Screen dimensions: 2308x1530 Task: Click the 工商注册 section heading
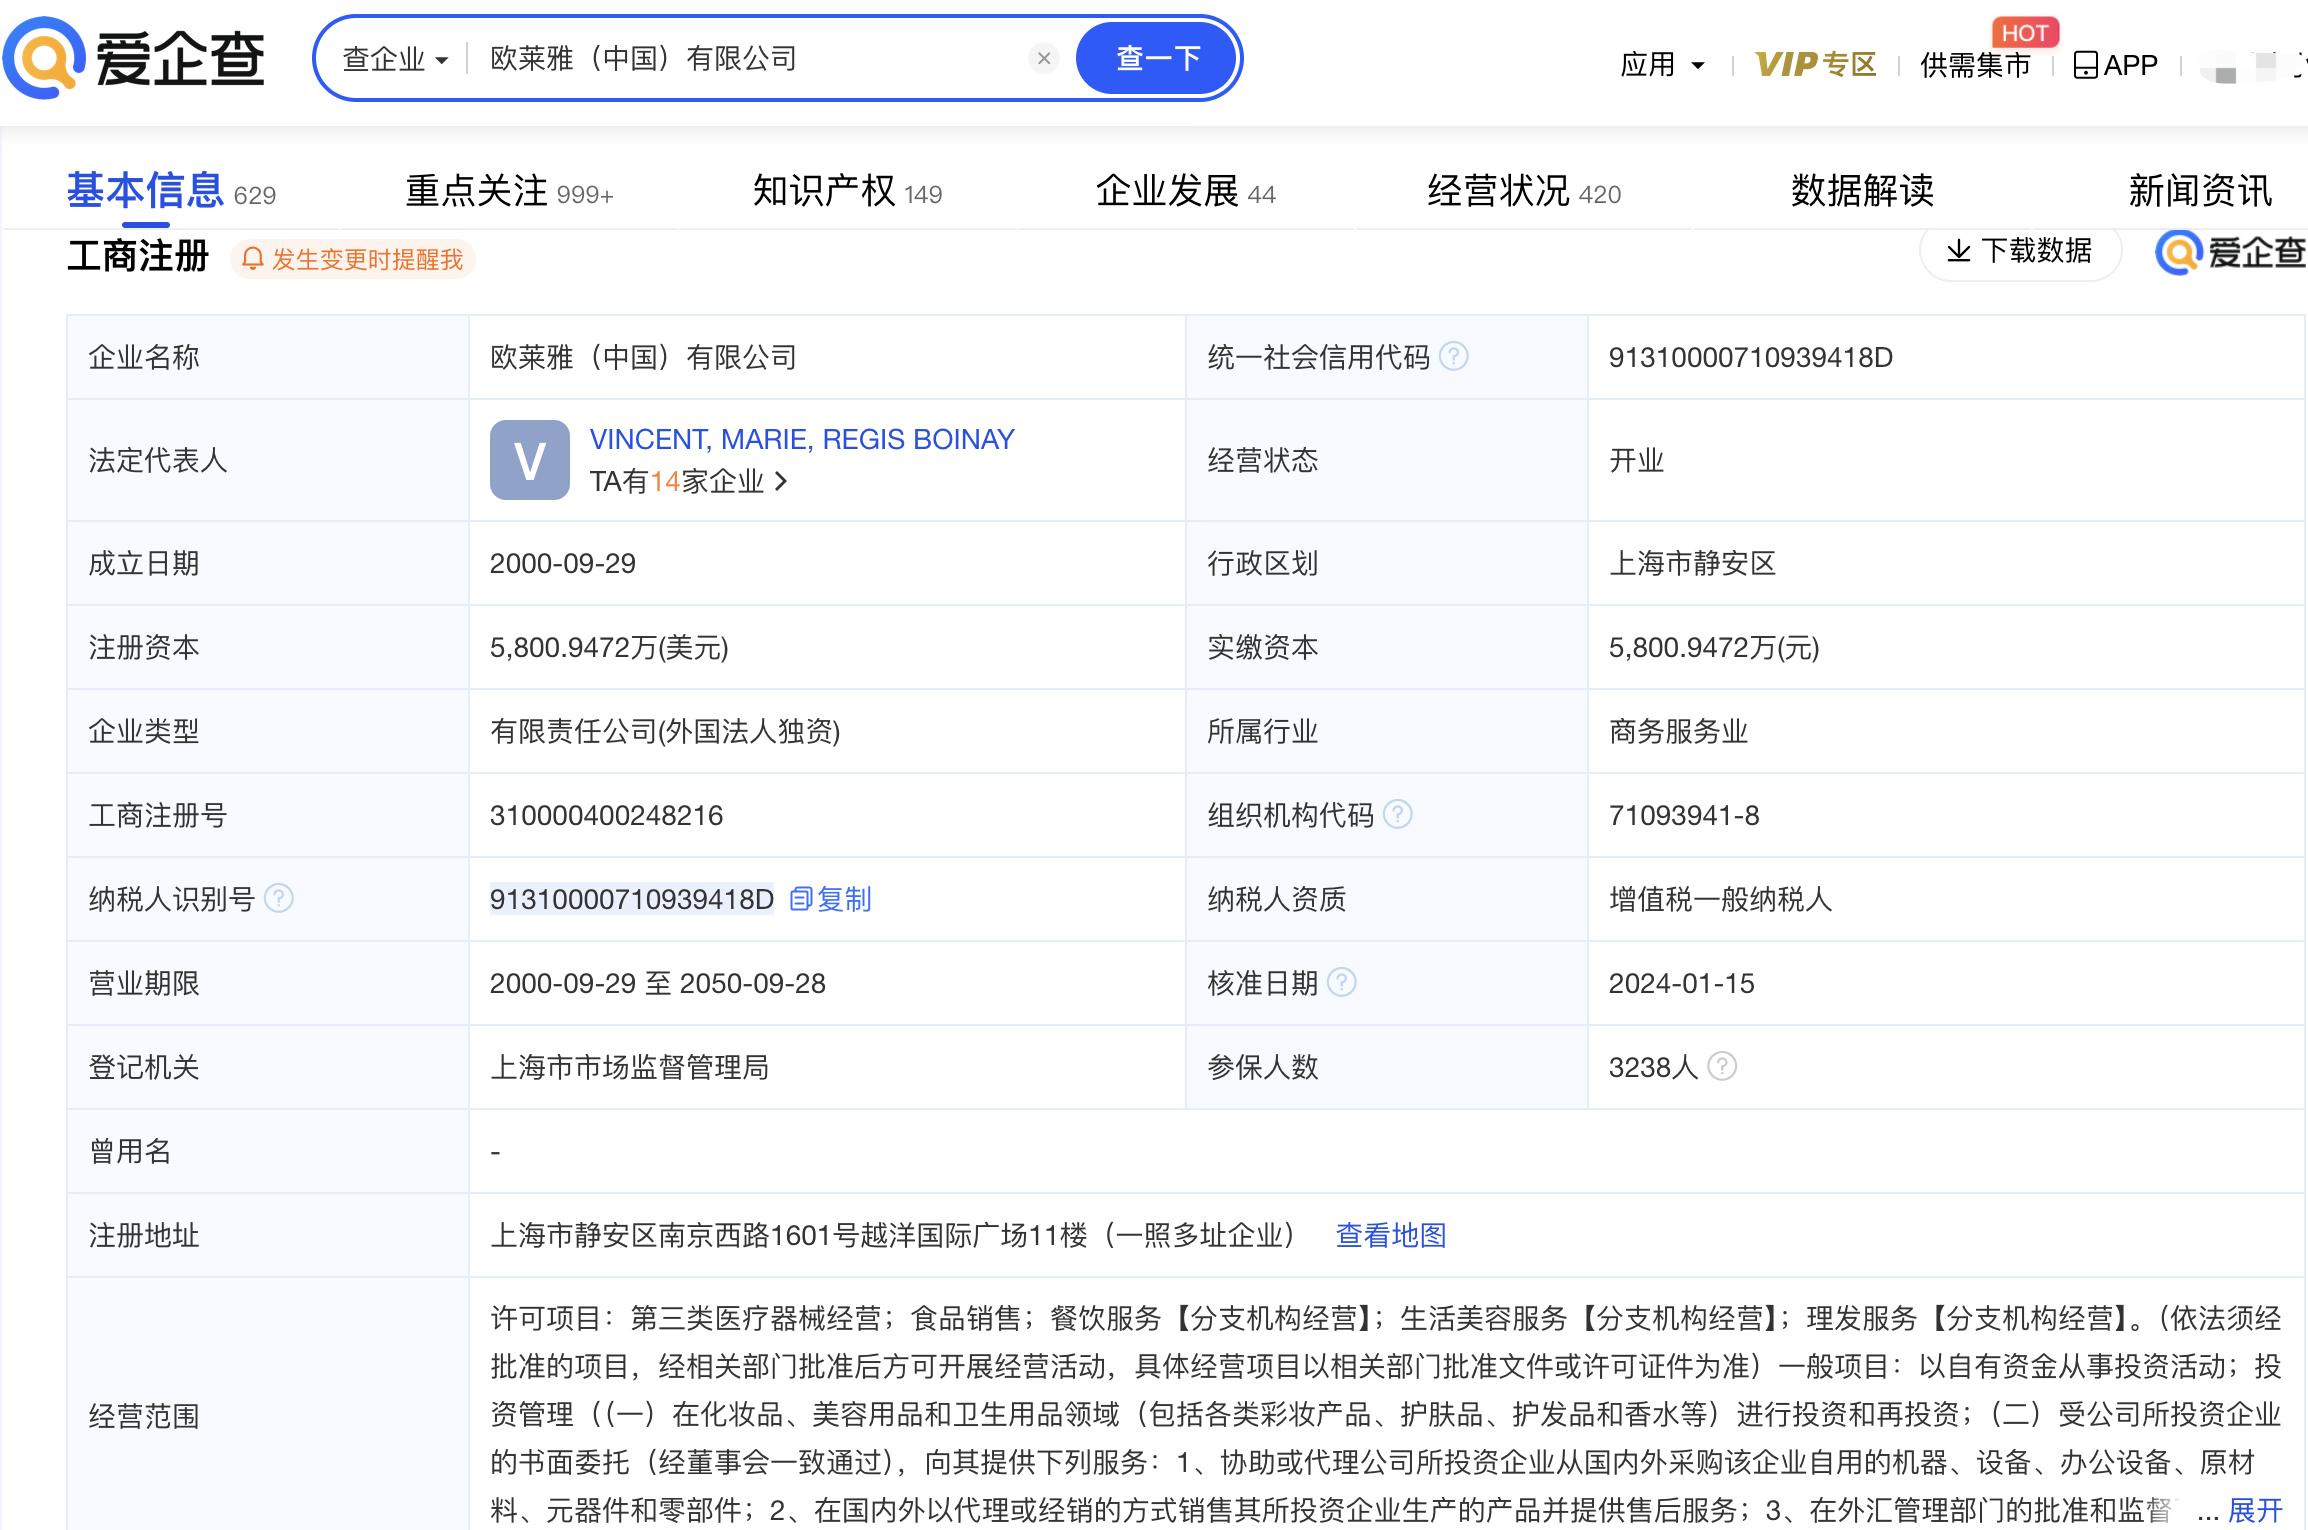point(138,256)
